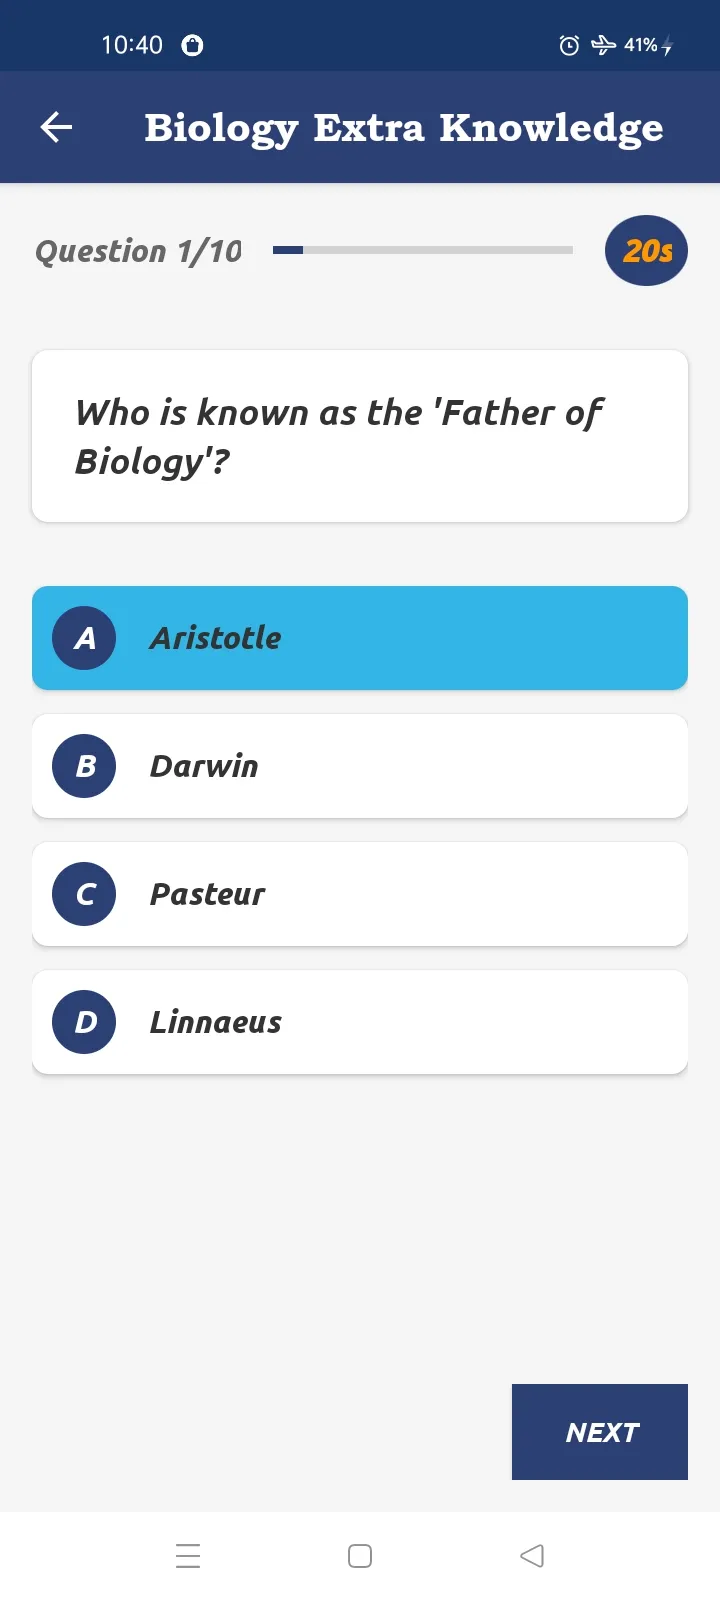The image size is (720, 1600).
Task: Tap the alarm clock status icon
Action: 569,45
